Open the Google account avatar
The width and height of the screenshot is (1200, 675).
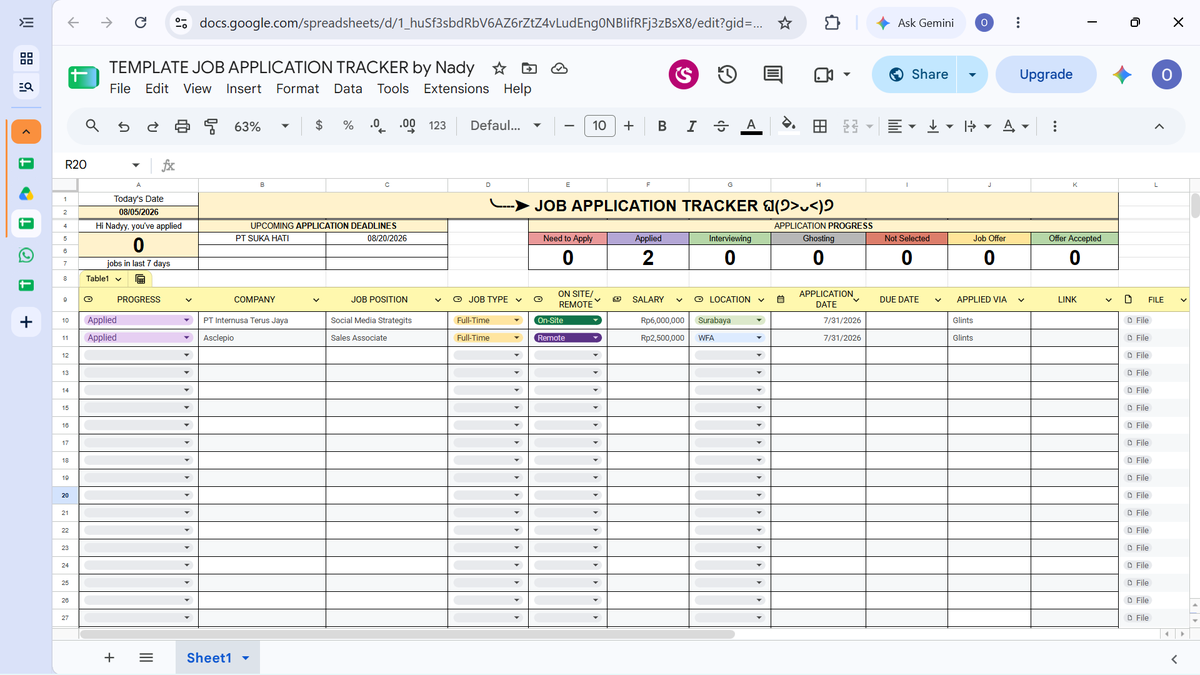pos(1167,74)
